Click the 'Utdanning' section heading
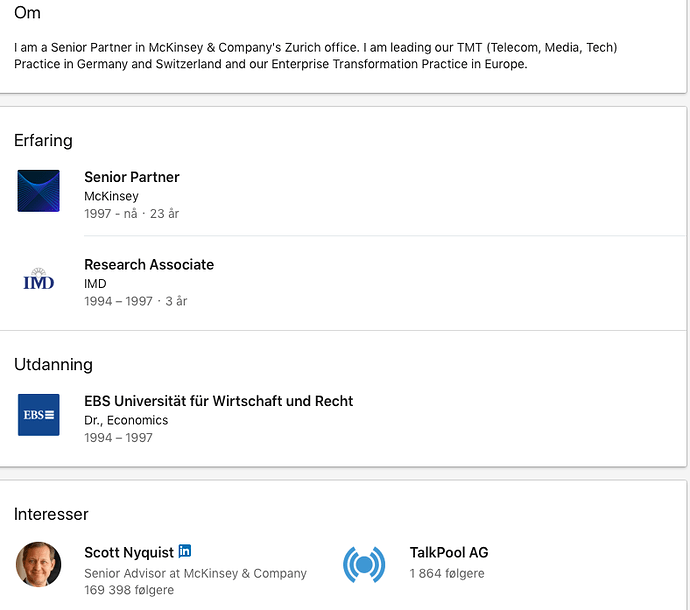Viewport: 690px width, 610px height. (x=53, y=364)
